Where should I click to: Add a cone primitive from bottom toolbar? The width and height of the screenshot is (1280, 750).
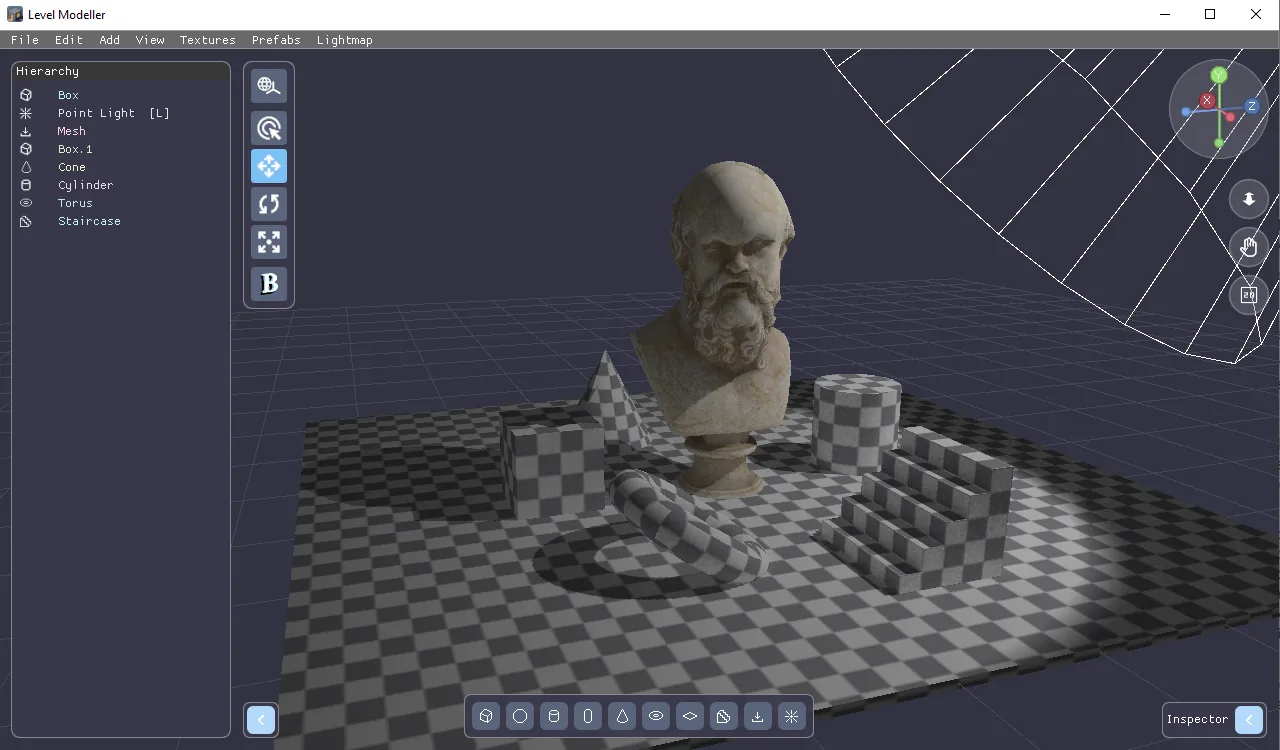[x=622, y=716]
